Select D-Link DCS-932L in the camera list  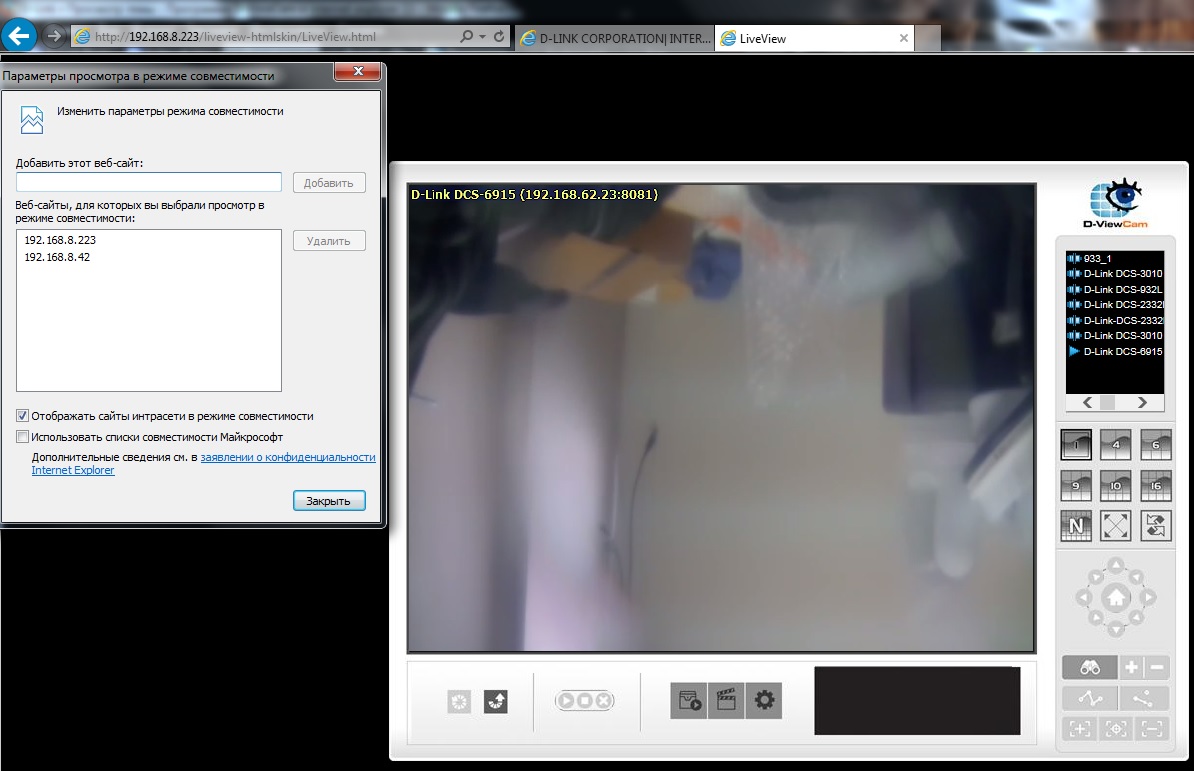click(1115, 289)
